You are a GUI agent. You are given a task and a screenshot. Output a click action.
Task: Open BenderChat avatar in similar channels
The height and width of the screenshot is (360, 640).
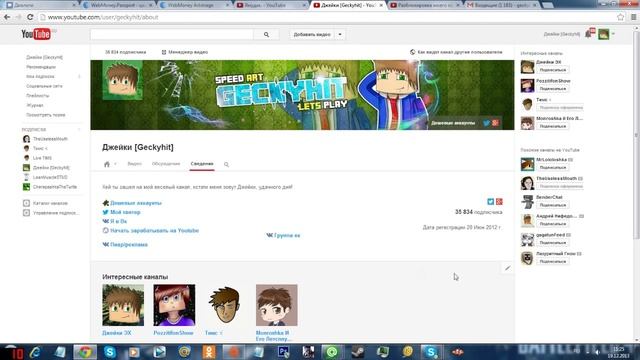pyautogui.click(x=527, y=202)
